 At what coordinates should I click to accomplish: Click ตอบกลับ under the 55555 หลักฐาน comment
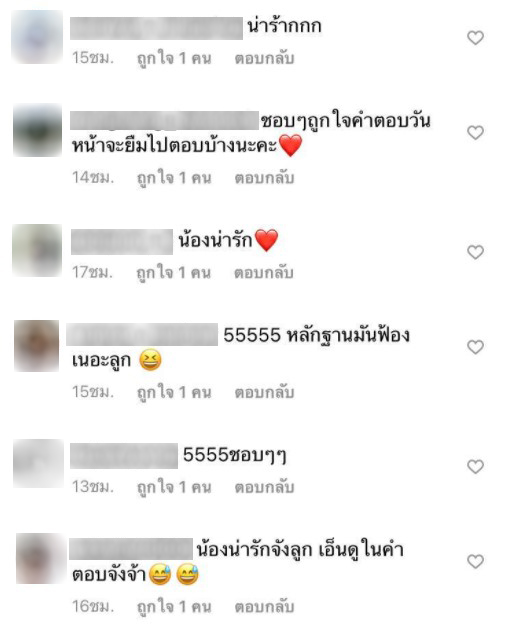264,392
